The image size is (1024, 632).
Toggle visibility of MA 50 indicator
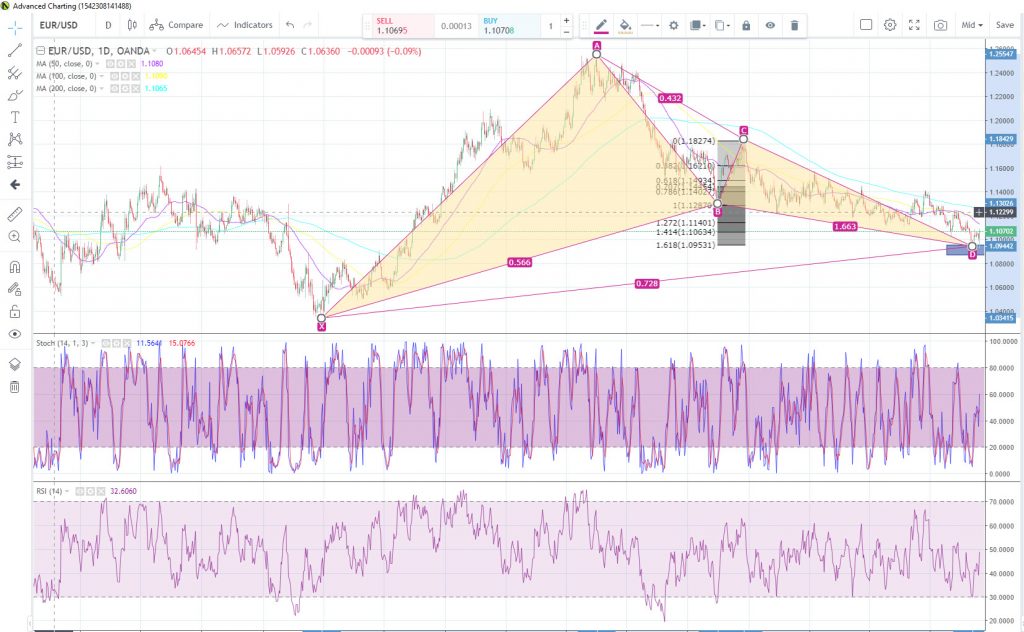pyautogui.click(x=110, y=63)
